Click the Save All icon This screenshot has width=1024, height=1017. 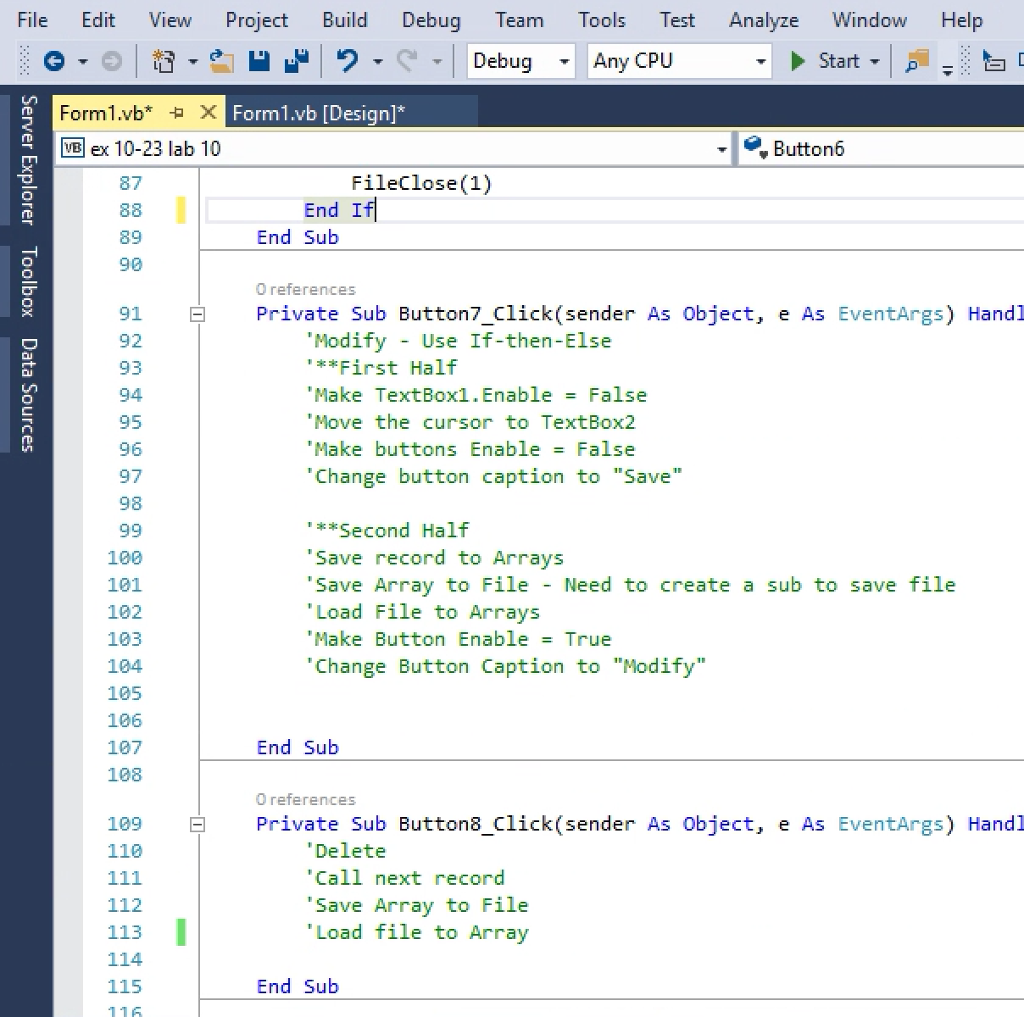296,62
